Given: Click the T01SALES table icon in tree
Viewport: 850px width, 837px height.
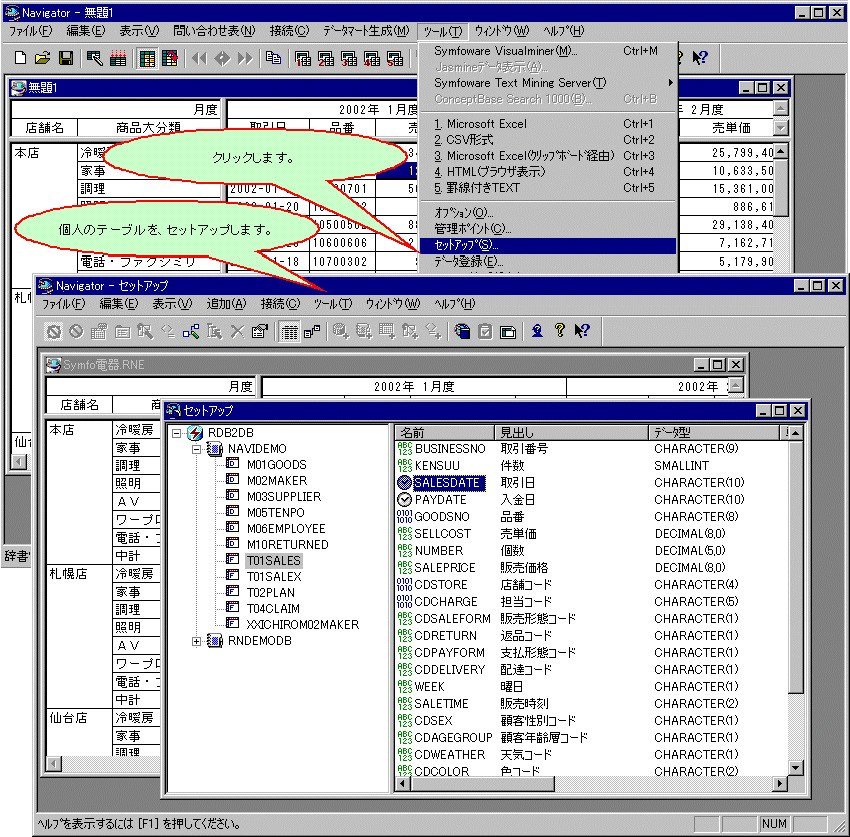Looking at the screenshot, I should 232,561.
